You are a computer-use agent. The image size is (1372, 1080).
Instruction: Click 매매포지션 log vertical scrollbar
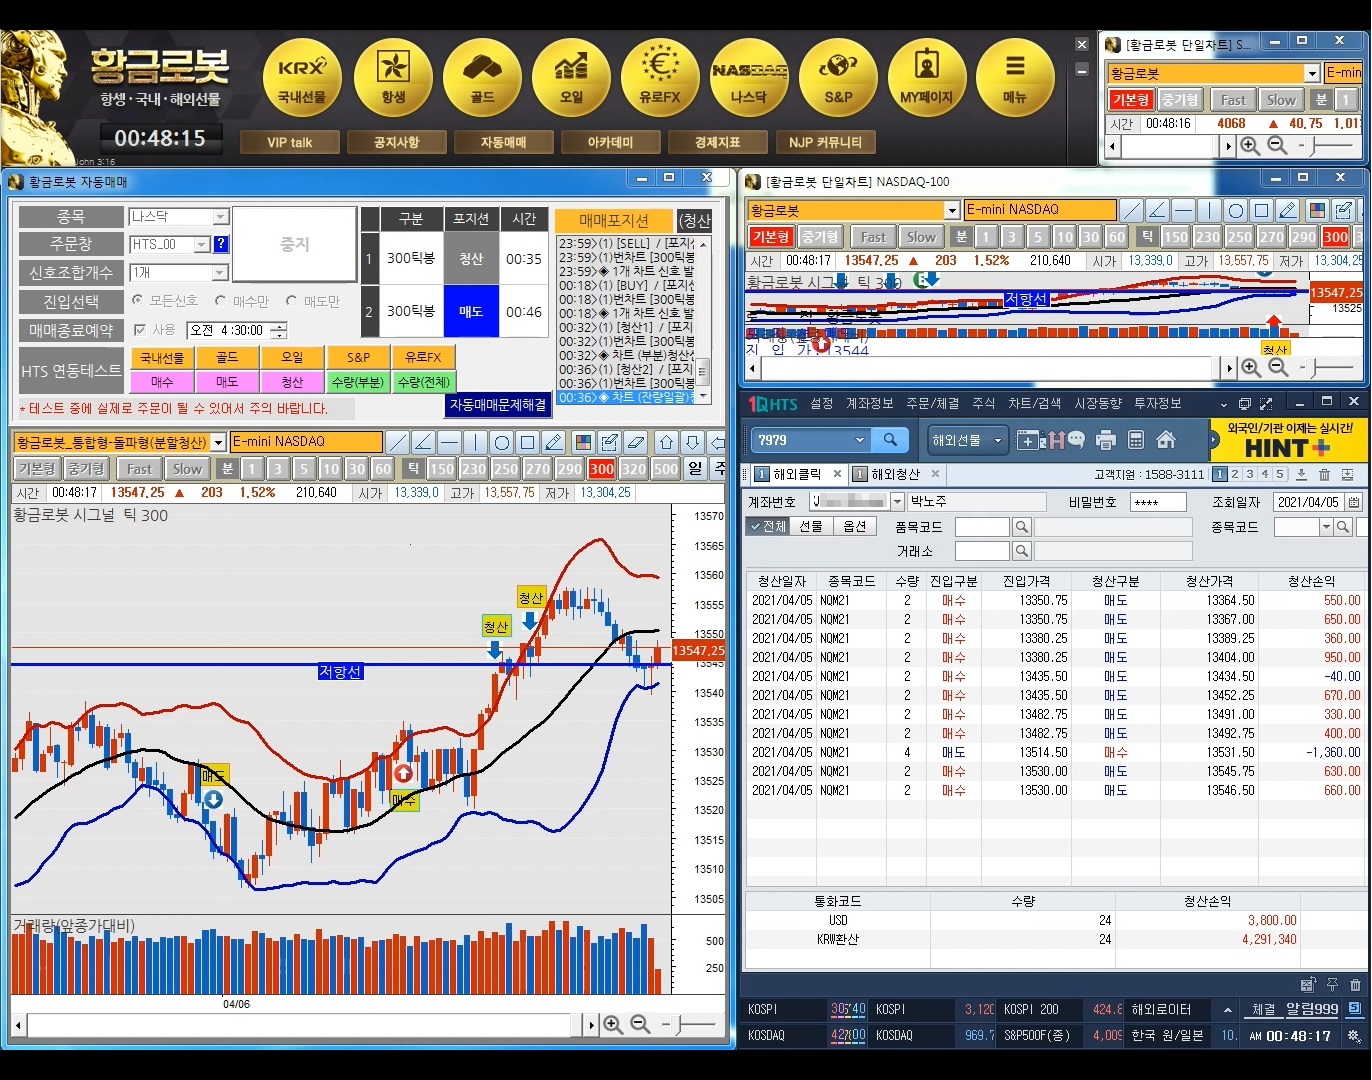click(x=704, y=320)
